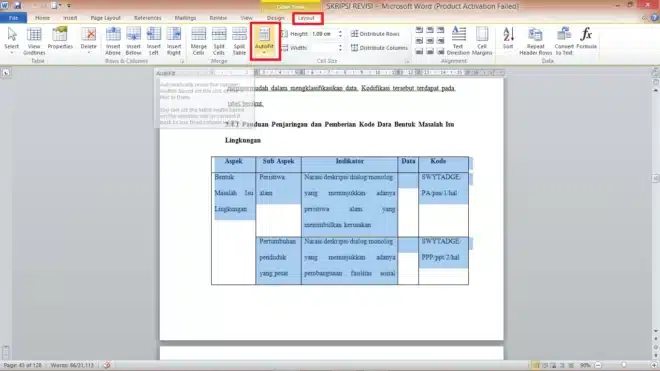Click Split Table

pos(239,40)
